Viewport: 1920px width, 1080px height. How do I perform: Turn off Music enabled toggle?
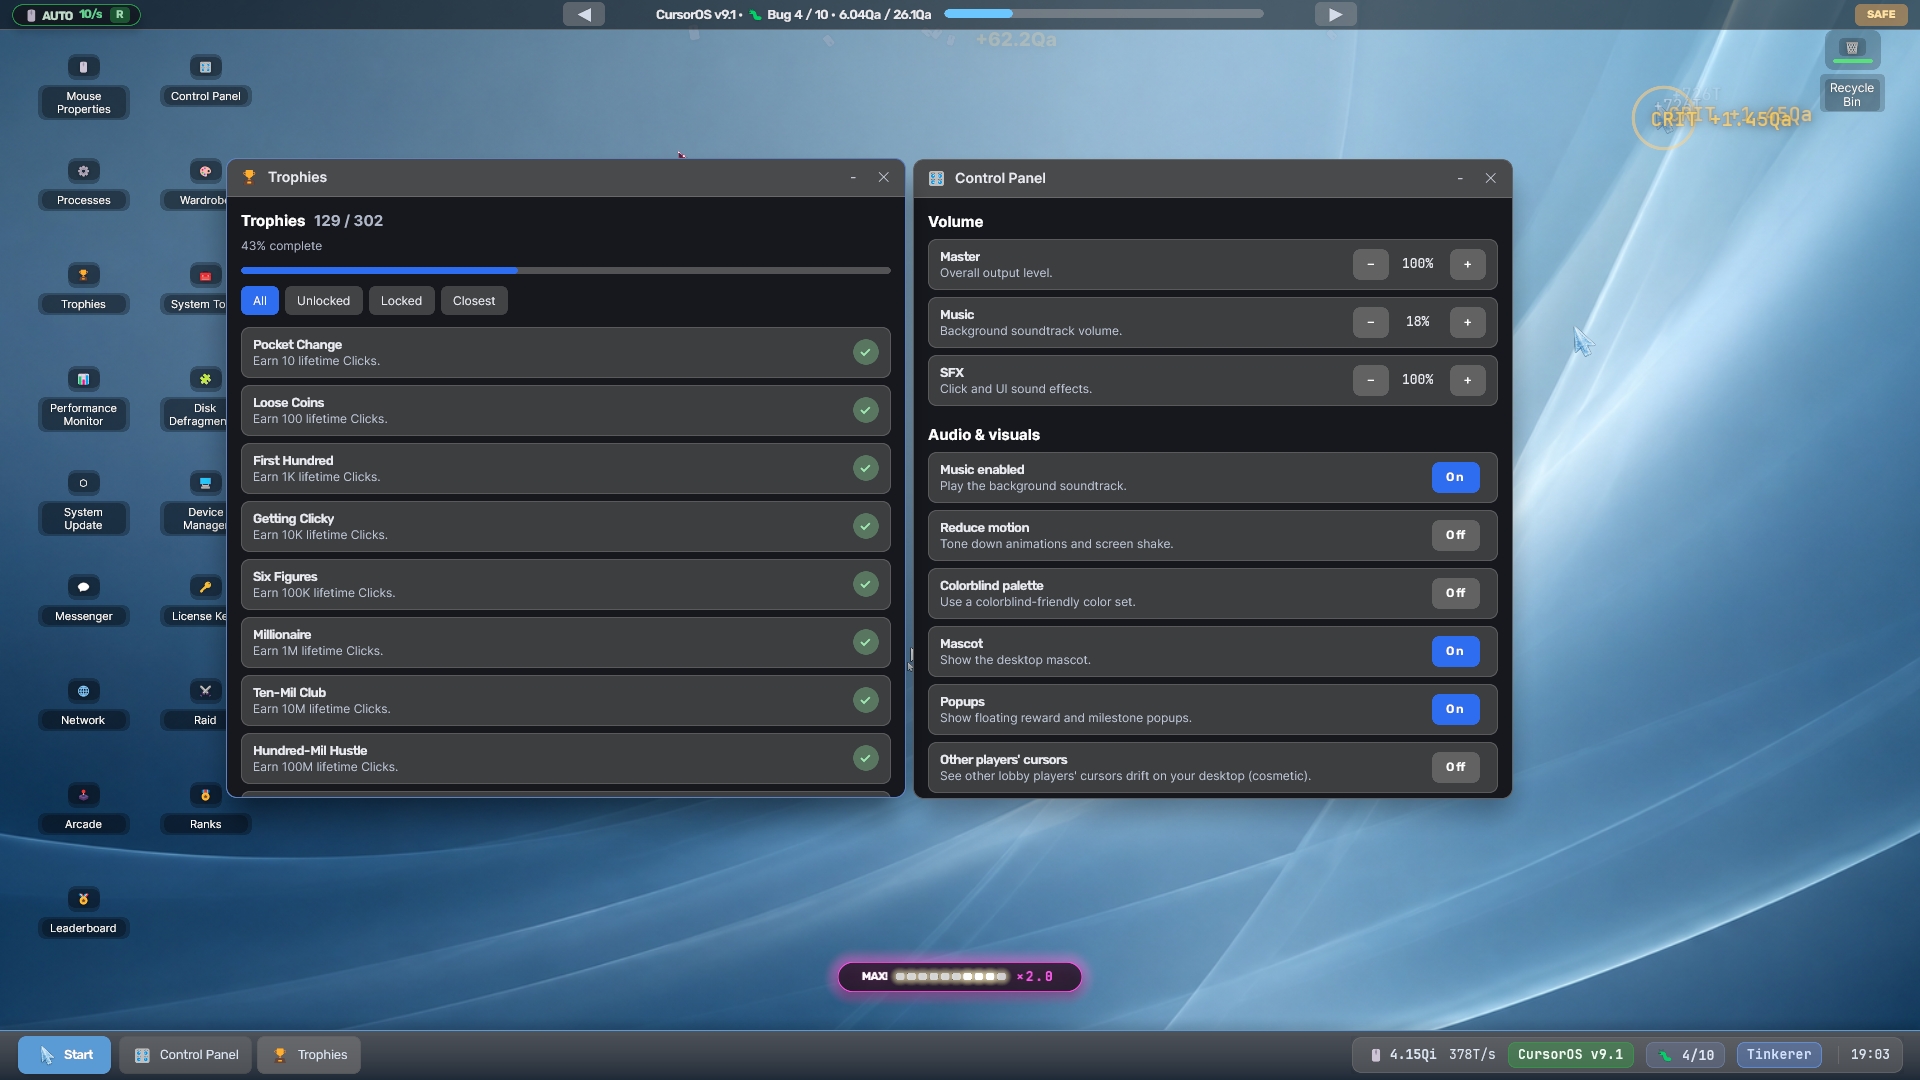click(x=1455, y=477)
